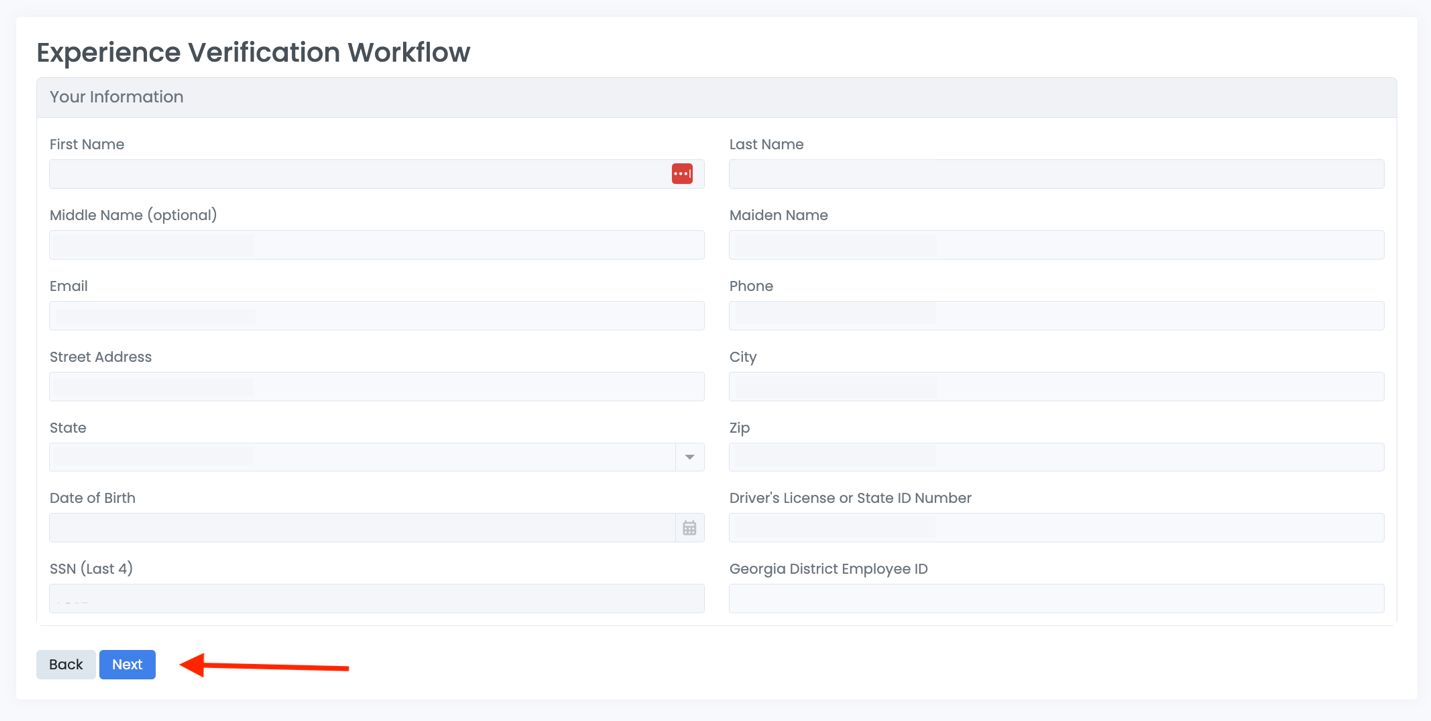Screen dimensions: 1431x721
Task: Click the Back button
Action: coord(65,664)
